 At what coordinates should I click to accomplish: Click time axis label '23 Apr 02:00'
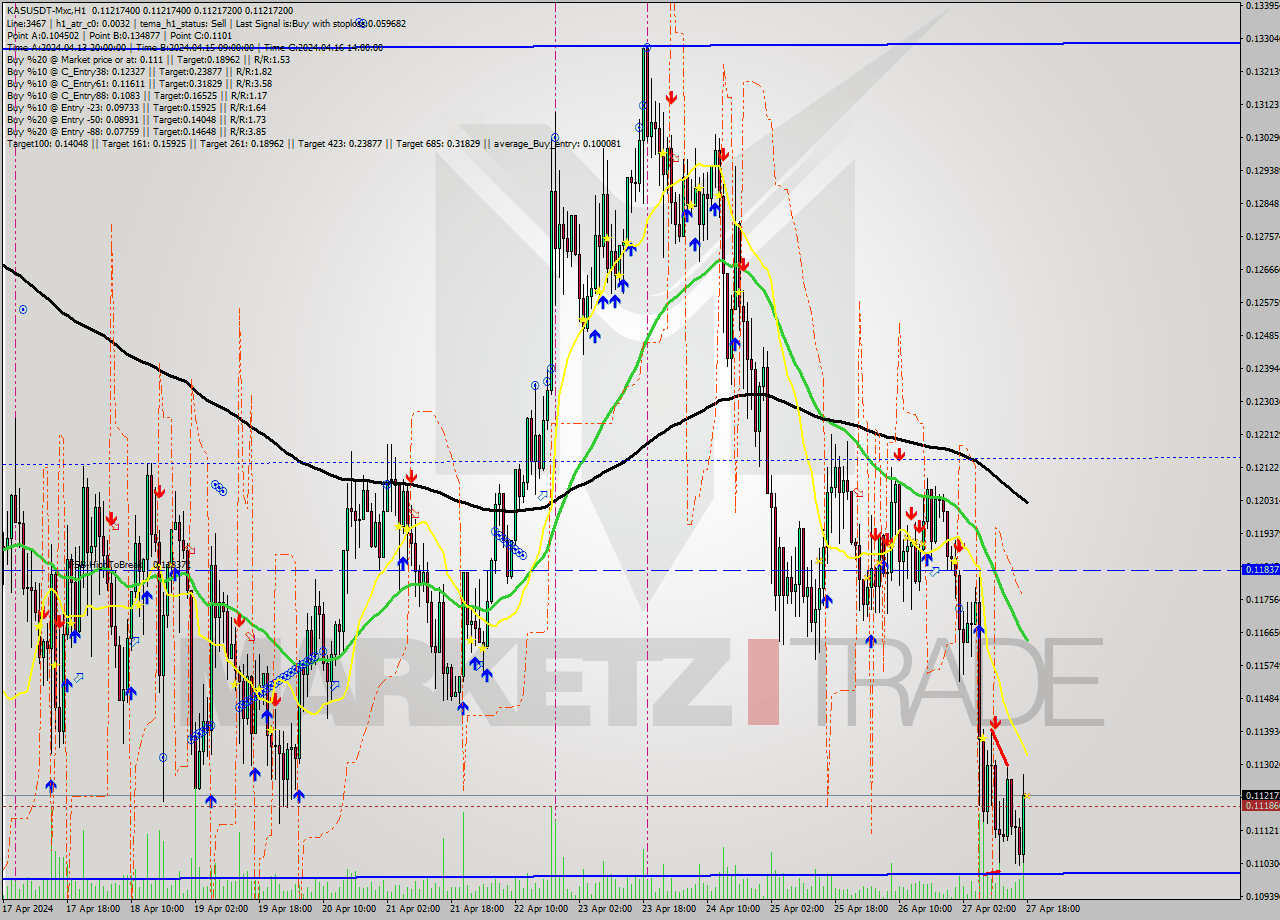click(x=605, y=909)
